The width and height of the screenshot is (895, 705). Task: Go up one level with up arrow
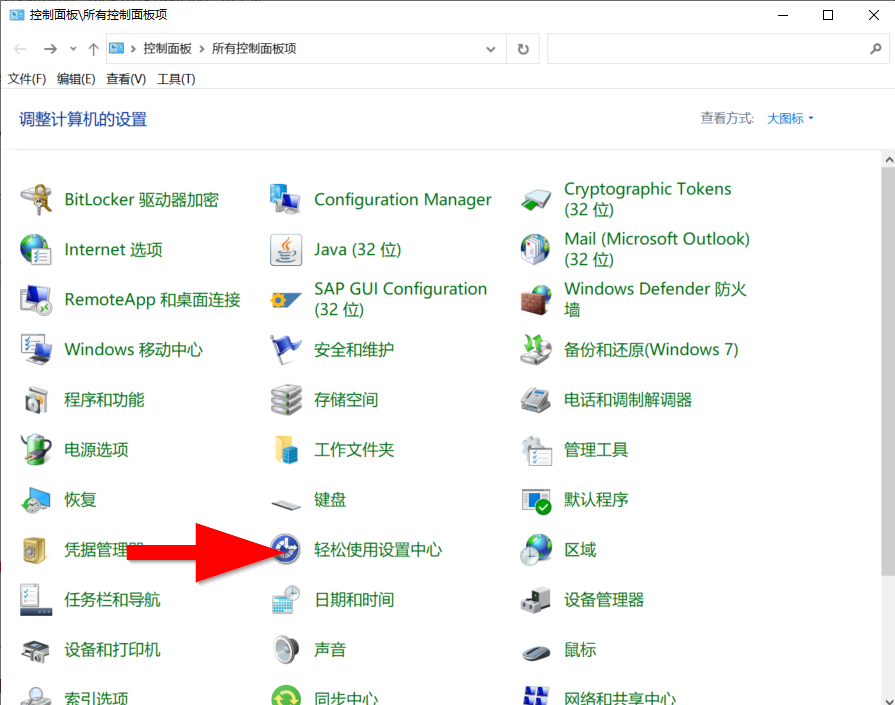tap(93, 49)
